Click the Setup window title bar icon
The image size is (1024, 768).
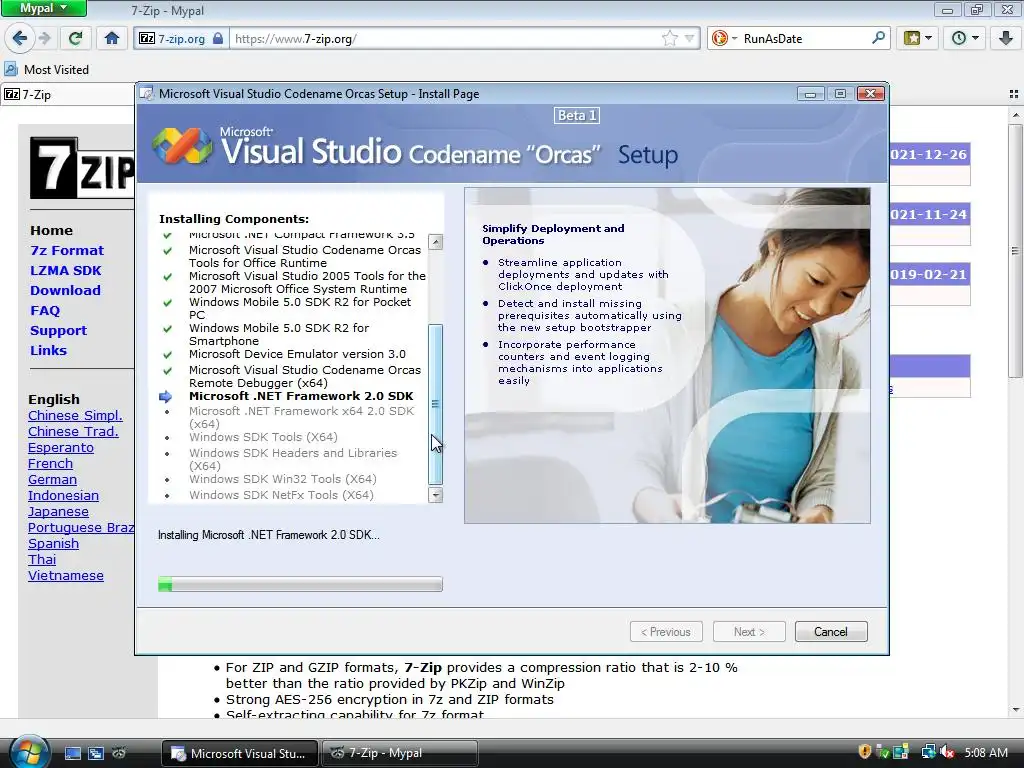pos(147,93)
